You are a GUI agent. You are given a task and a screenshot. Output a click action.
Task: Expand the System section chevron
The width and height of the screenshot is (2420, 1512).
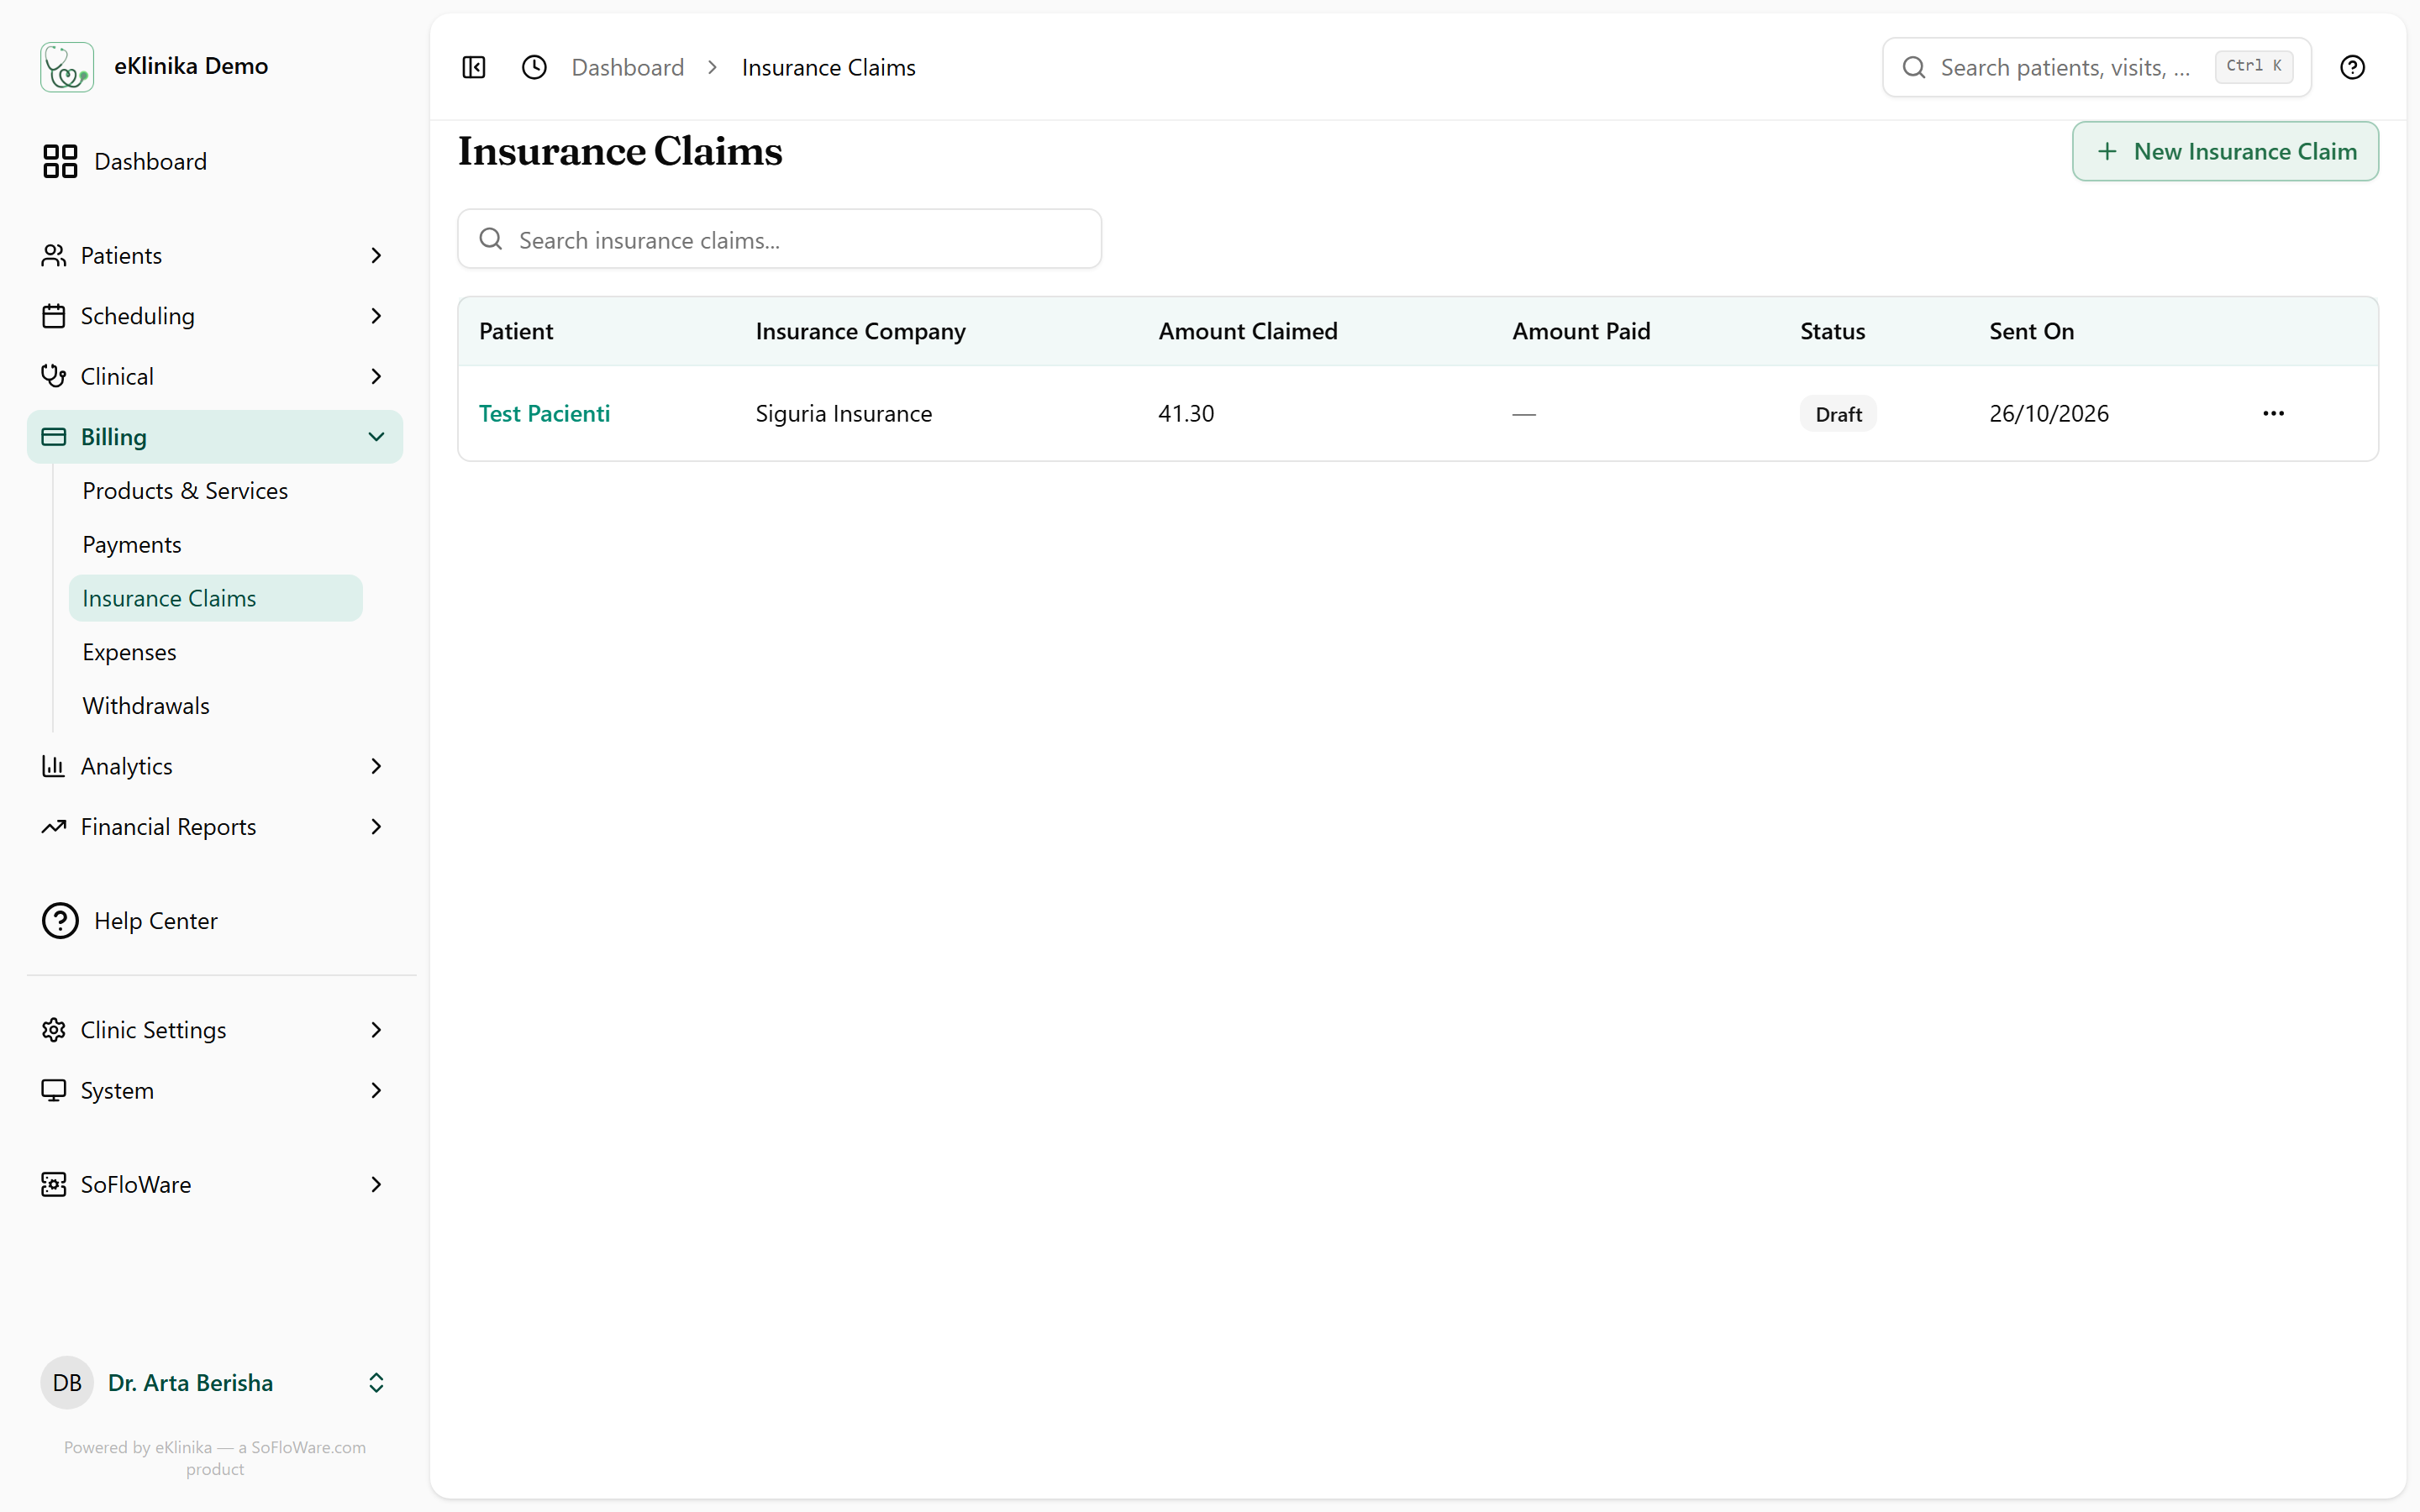click(x=376, y=1090)
